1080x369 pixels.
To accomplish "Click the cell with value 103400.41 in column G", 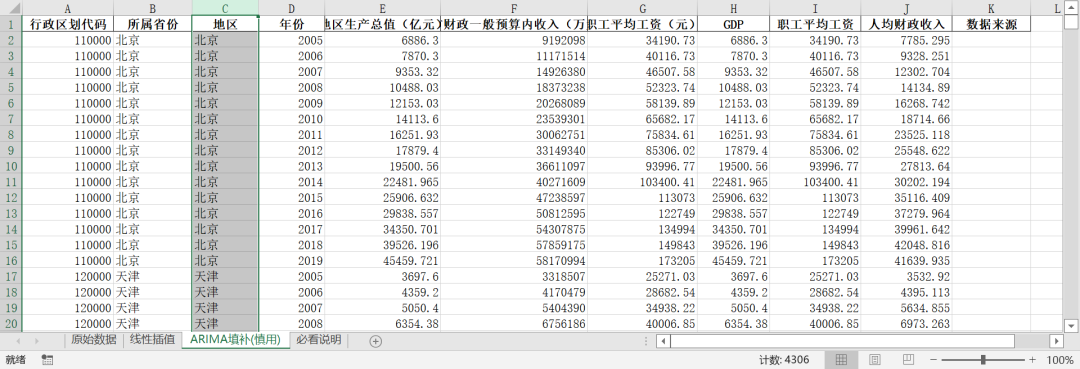I will (x=643, y=182).
